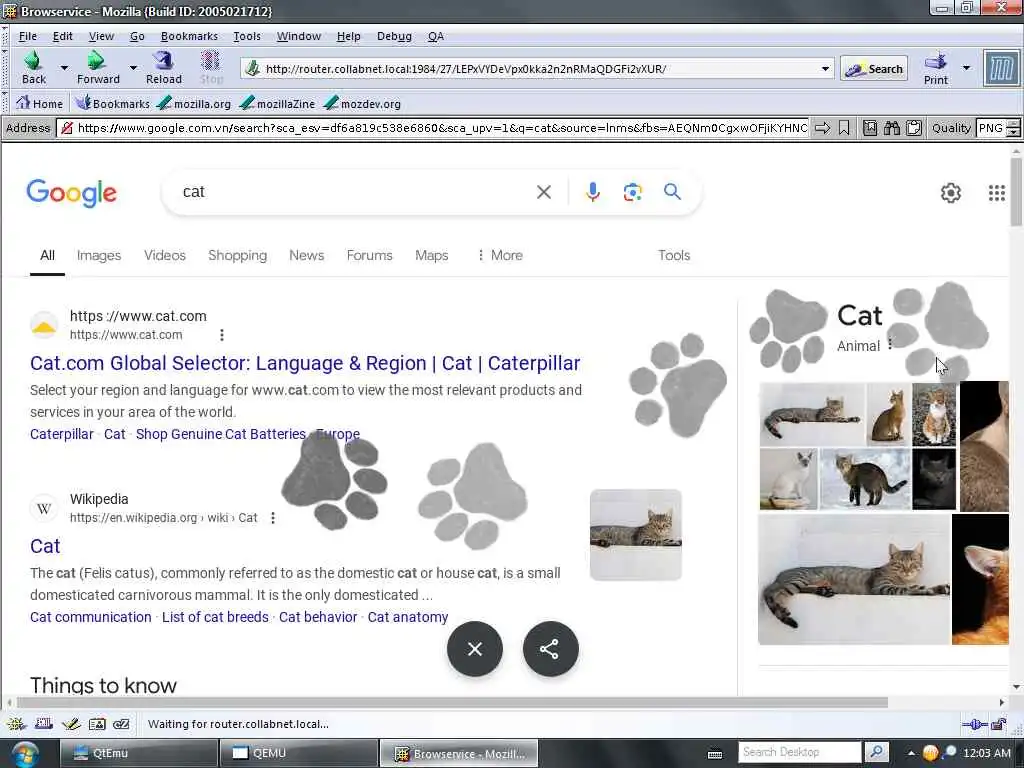Click the Search button beside URL bar
This screenshot has height=768, width=1024.
[x=874, y=69]
